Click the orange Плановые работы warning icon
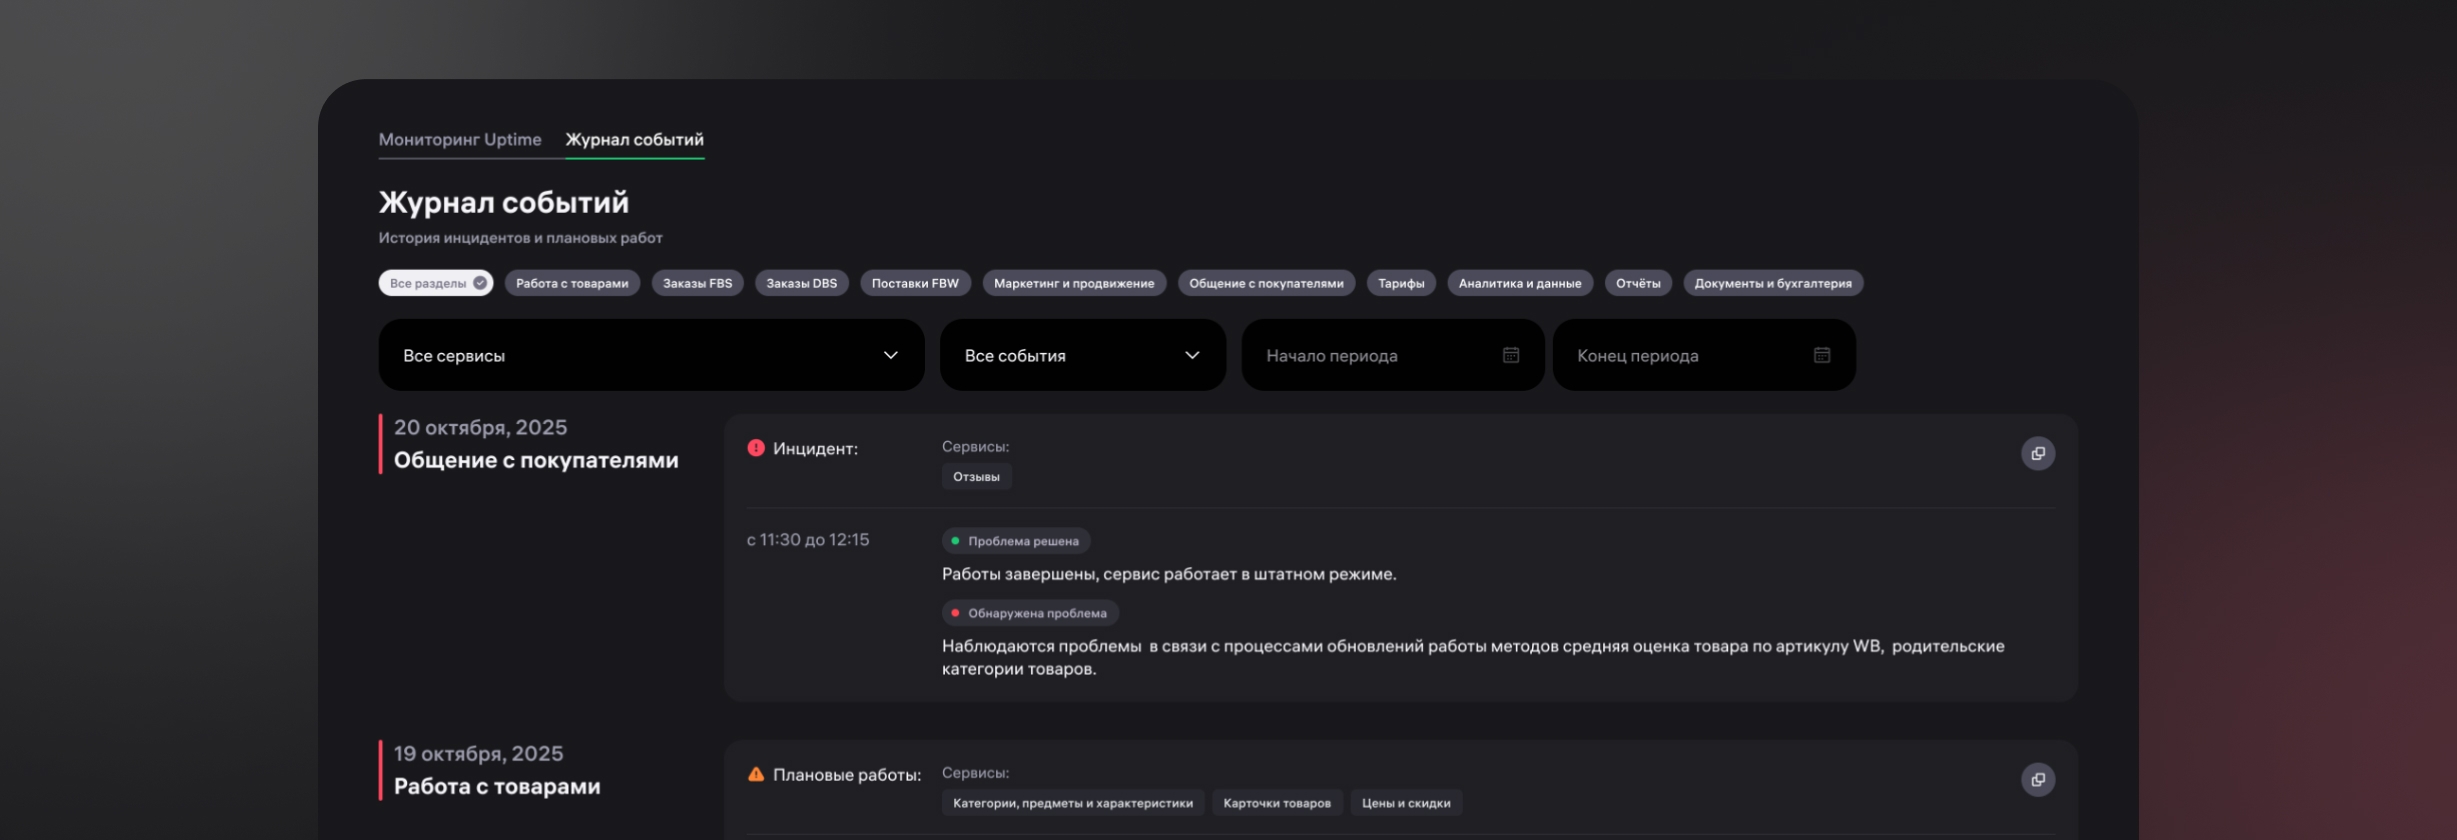2457x840 pixels. (x=756, y=774)
